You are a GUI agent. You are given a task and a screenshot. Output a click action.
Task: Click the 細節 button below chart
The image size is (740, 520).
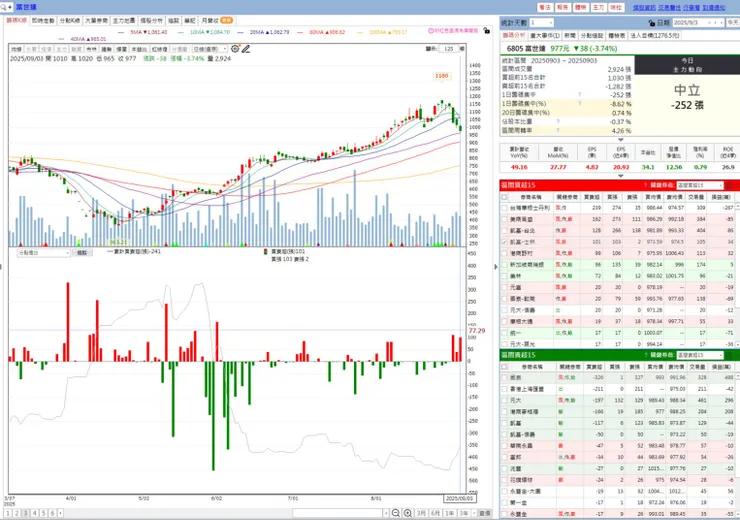(x=82, y=253)
